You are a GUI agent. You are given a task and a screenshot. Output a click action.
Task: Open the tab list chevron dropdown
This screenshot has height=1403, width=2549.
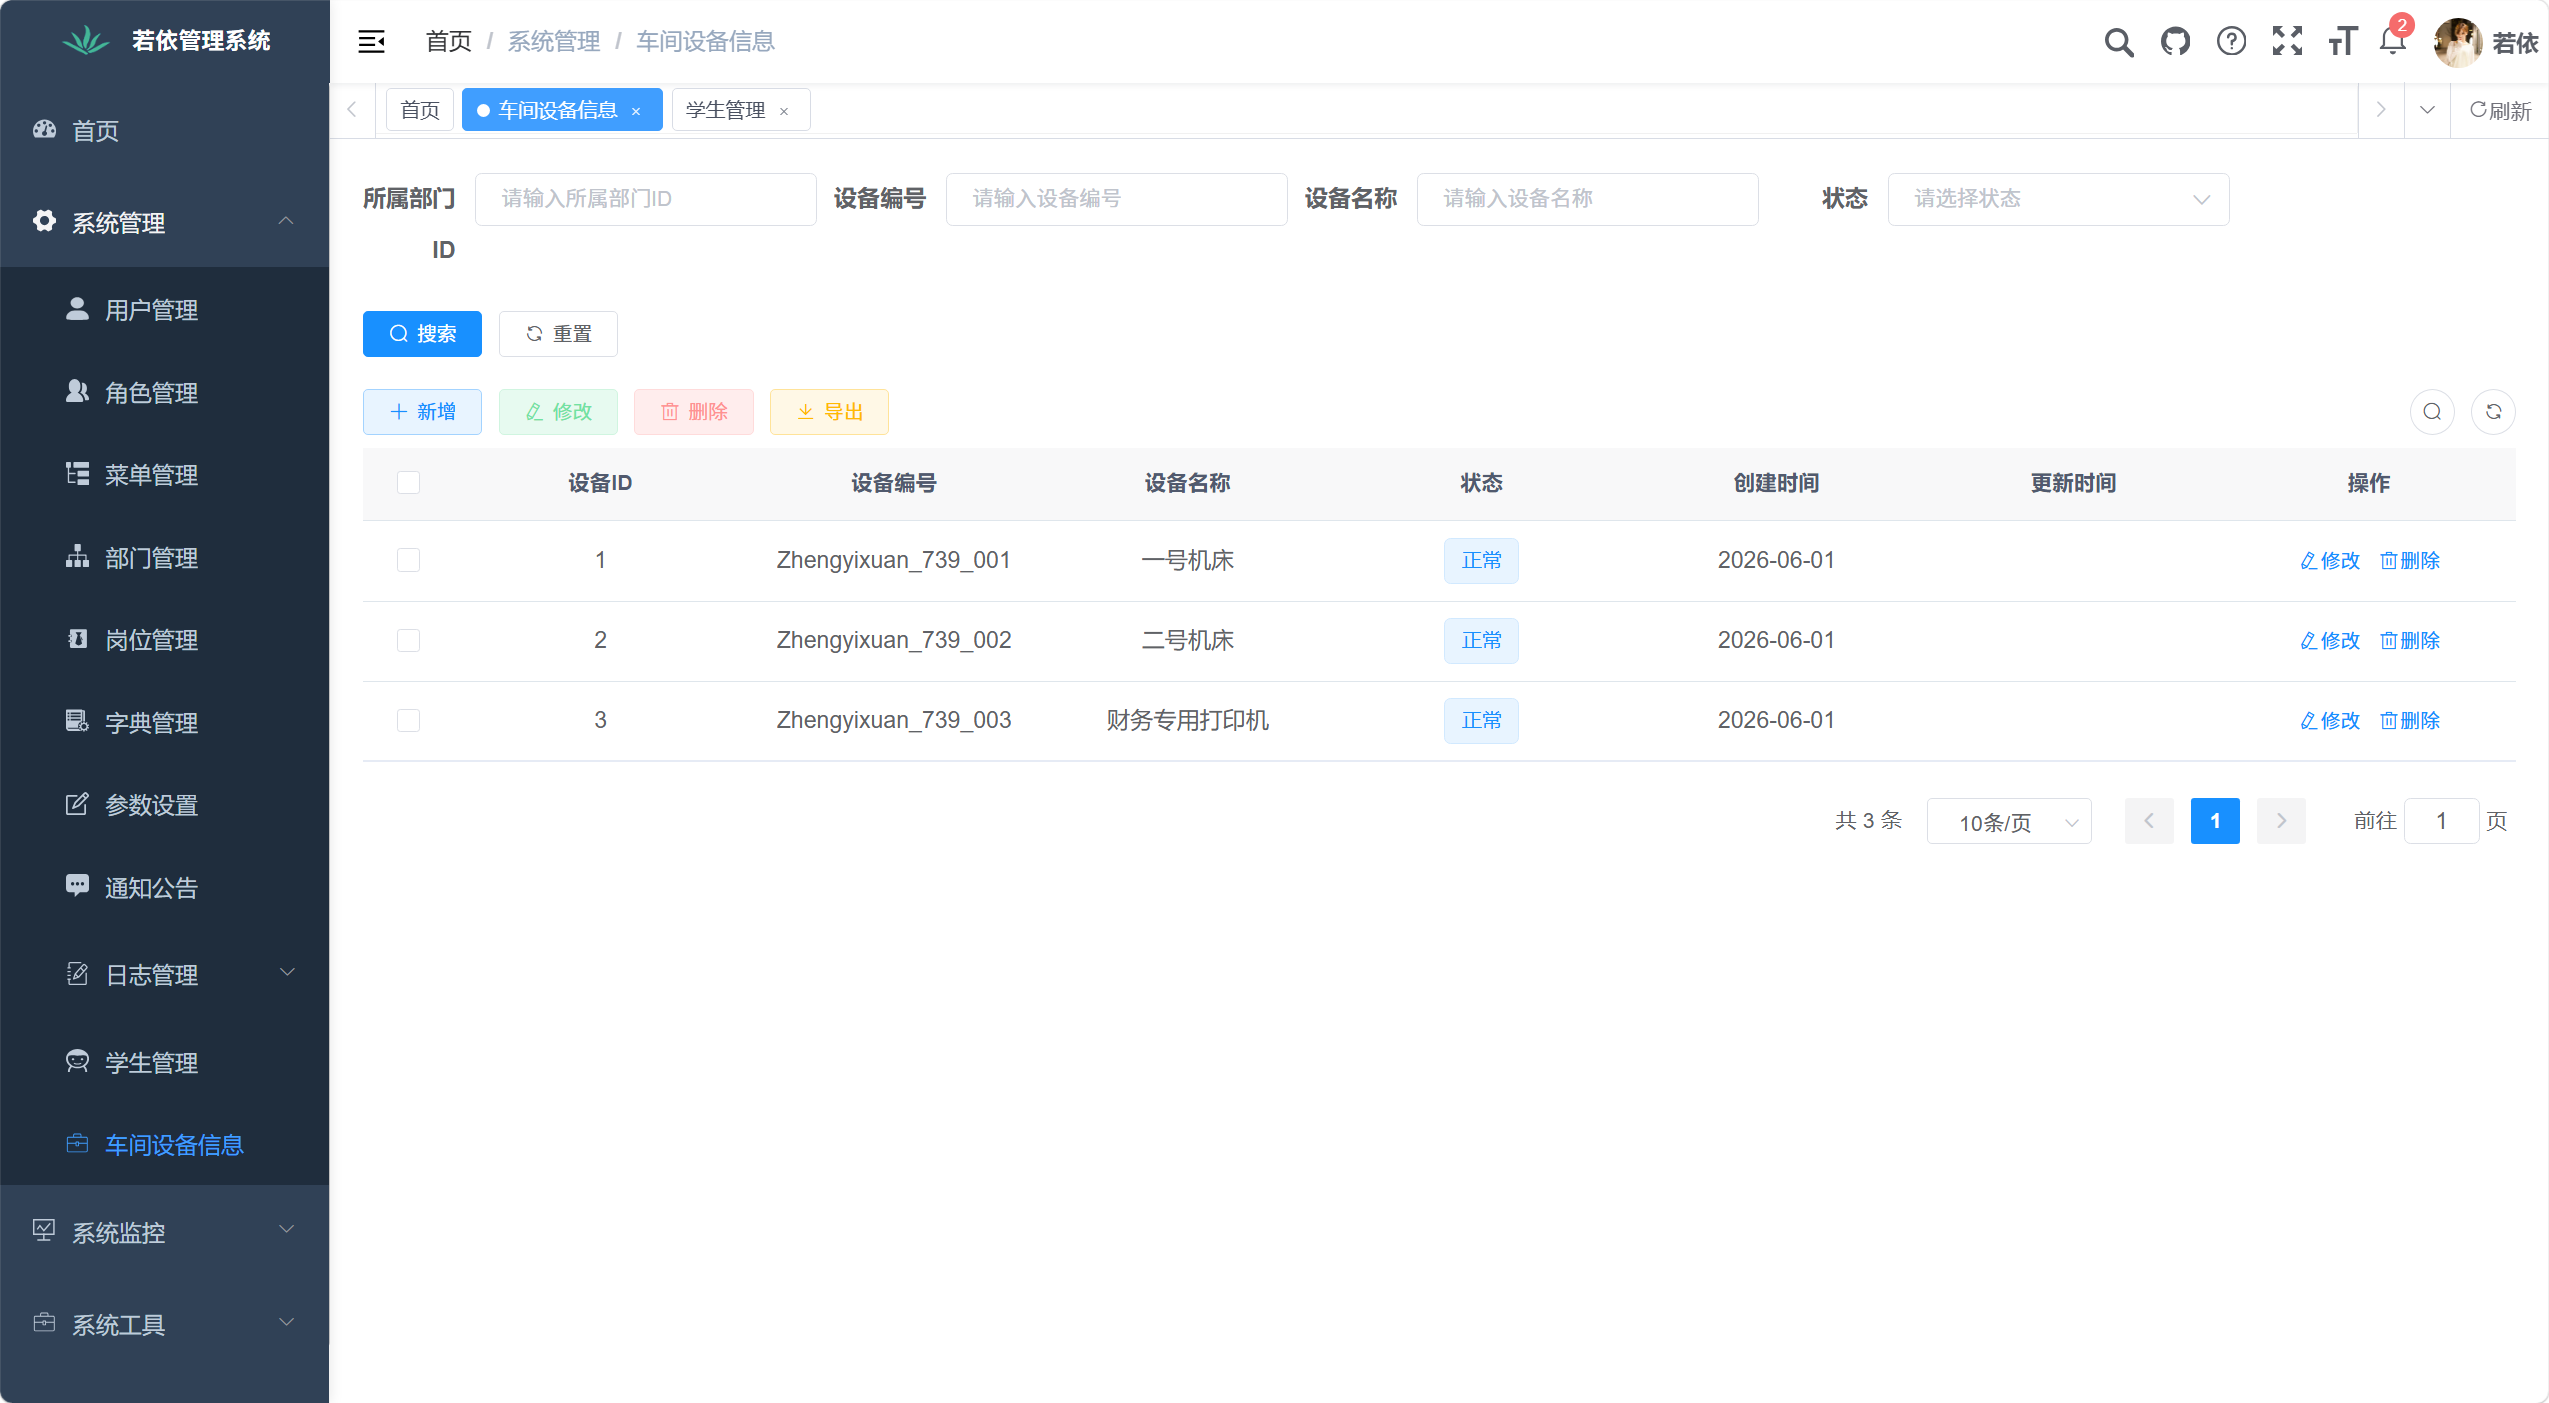(x=2427, y=111)
